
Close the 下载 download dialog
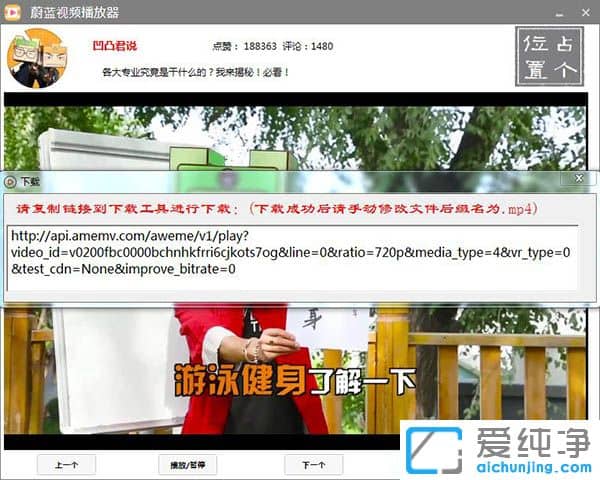577,180
